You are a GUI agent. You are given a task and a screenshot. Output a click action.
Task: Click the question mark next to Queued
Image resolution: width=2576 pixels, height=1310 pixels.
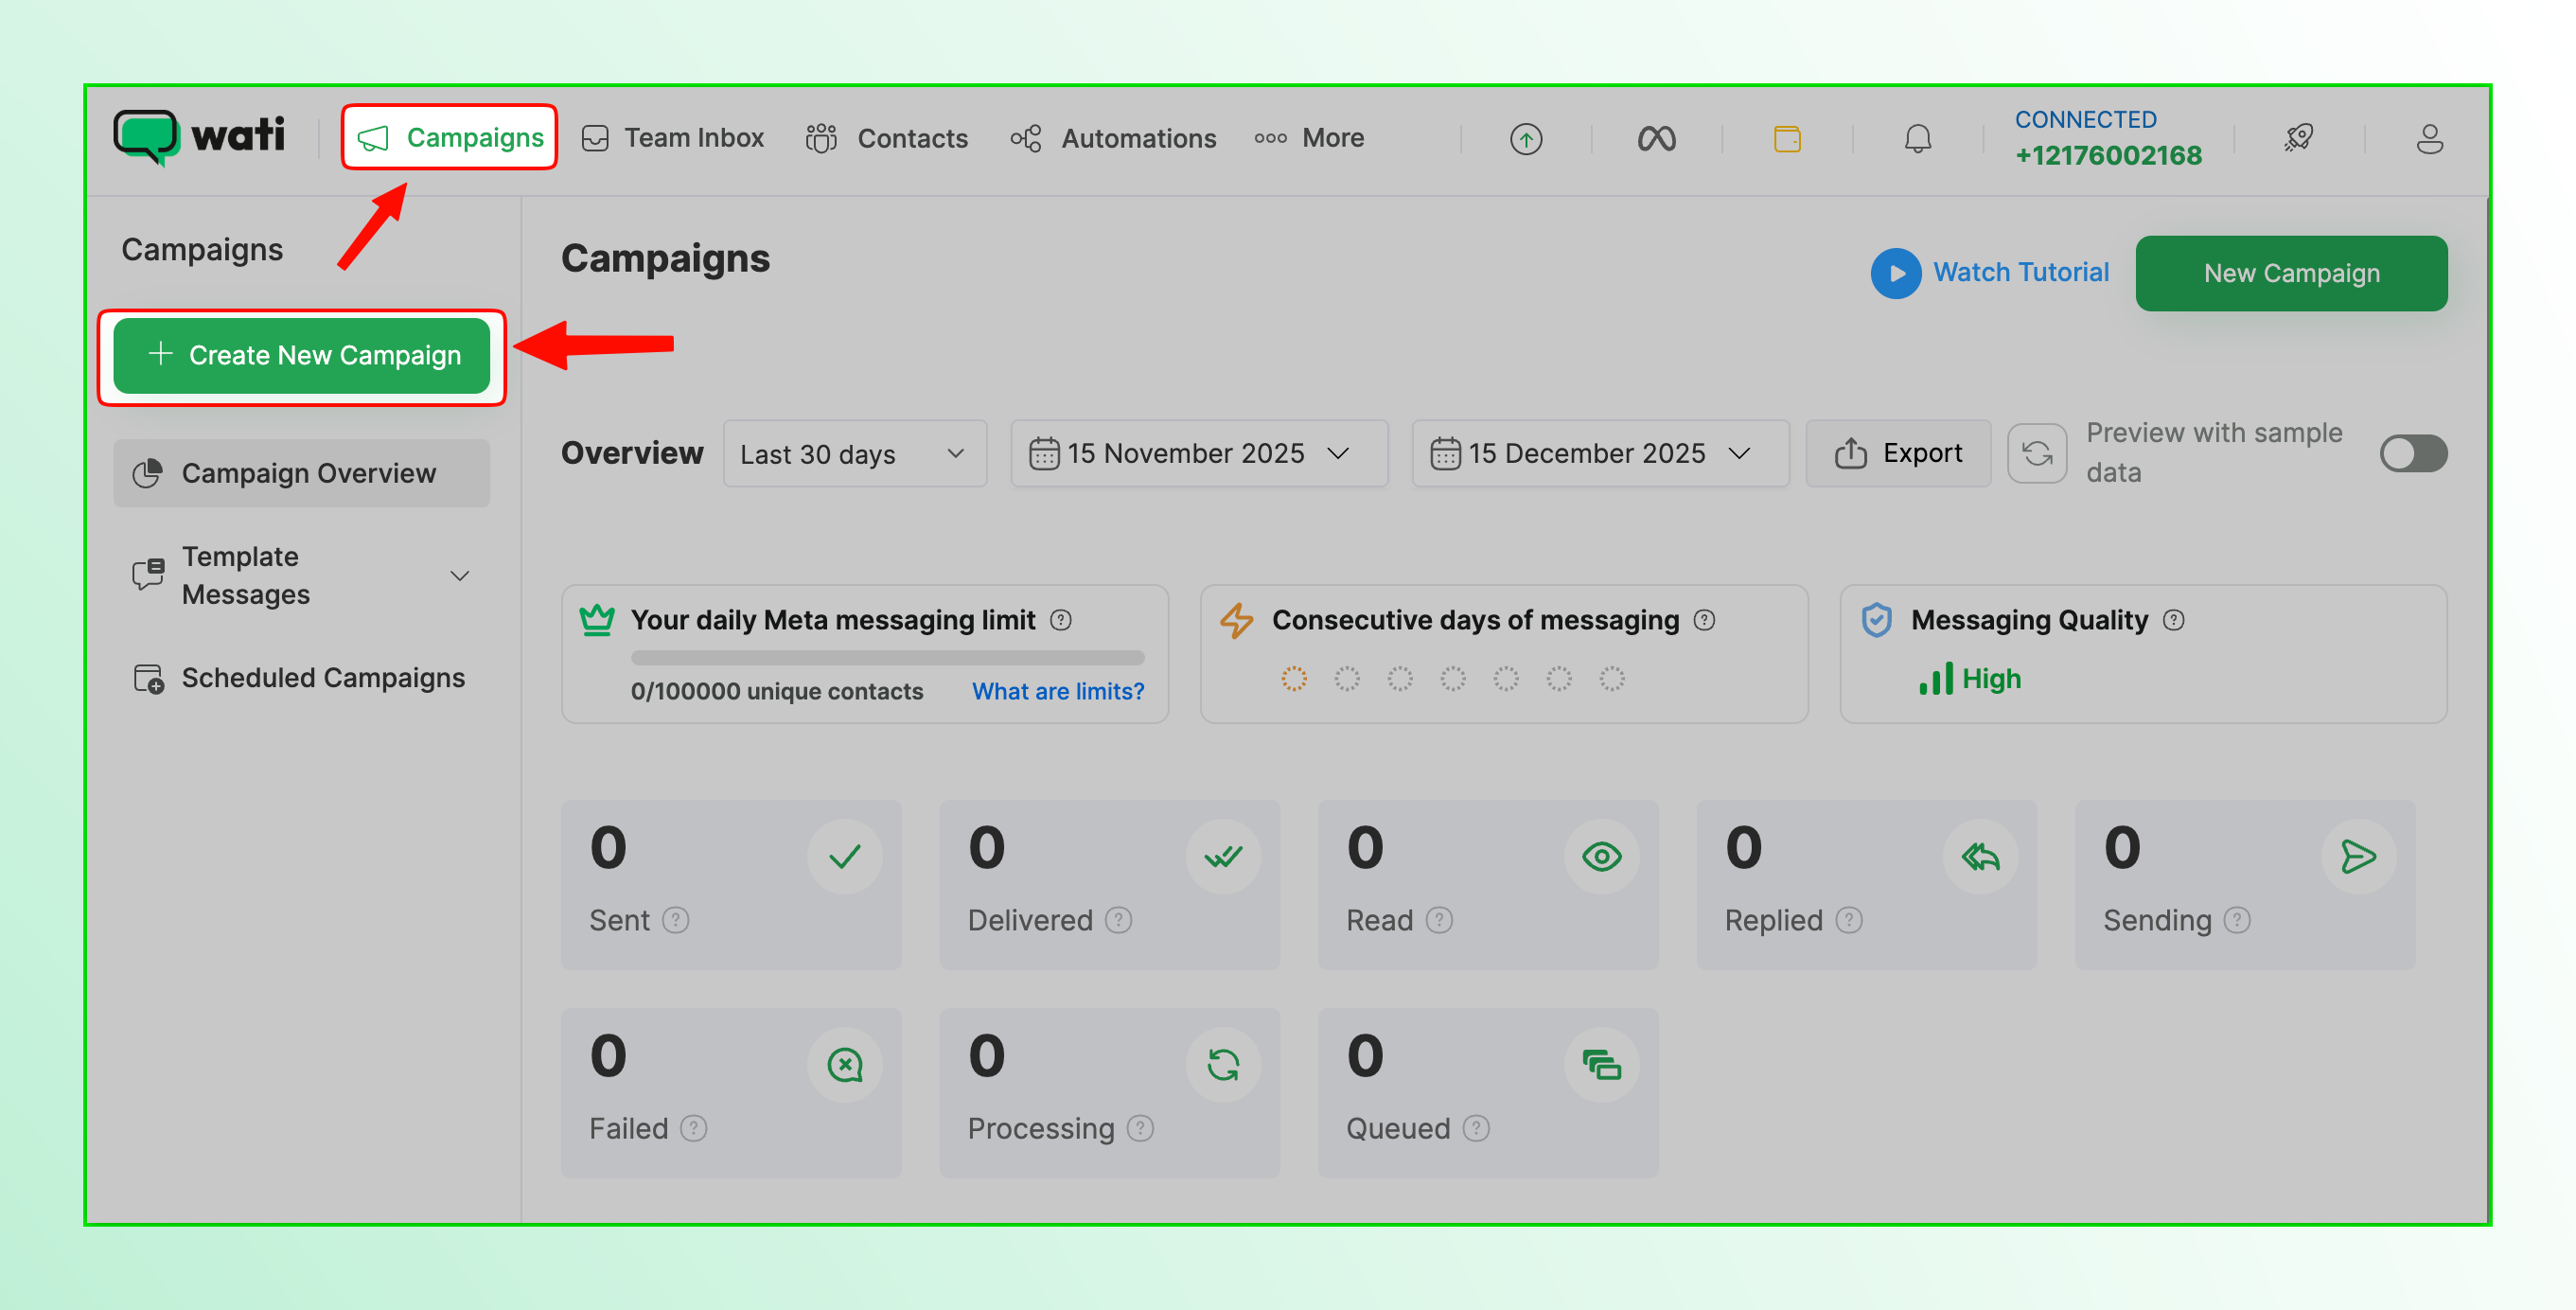(x=1475, y=1128)
